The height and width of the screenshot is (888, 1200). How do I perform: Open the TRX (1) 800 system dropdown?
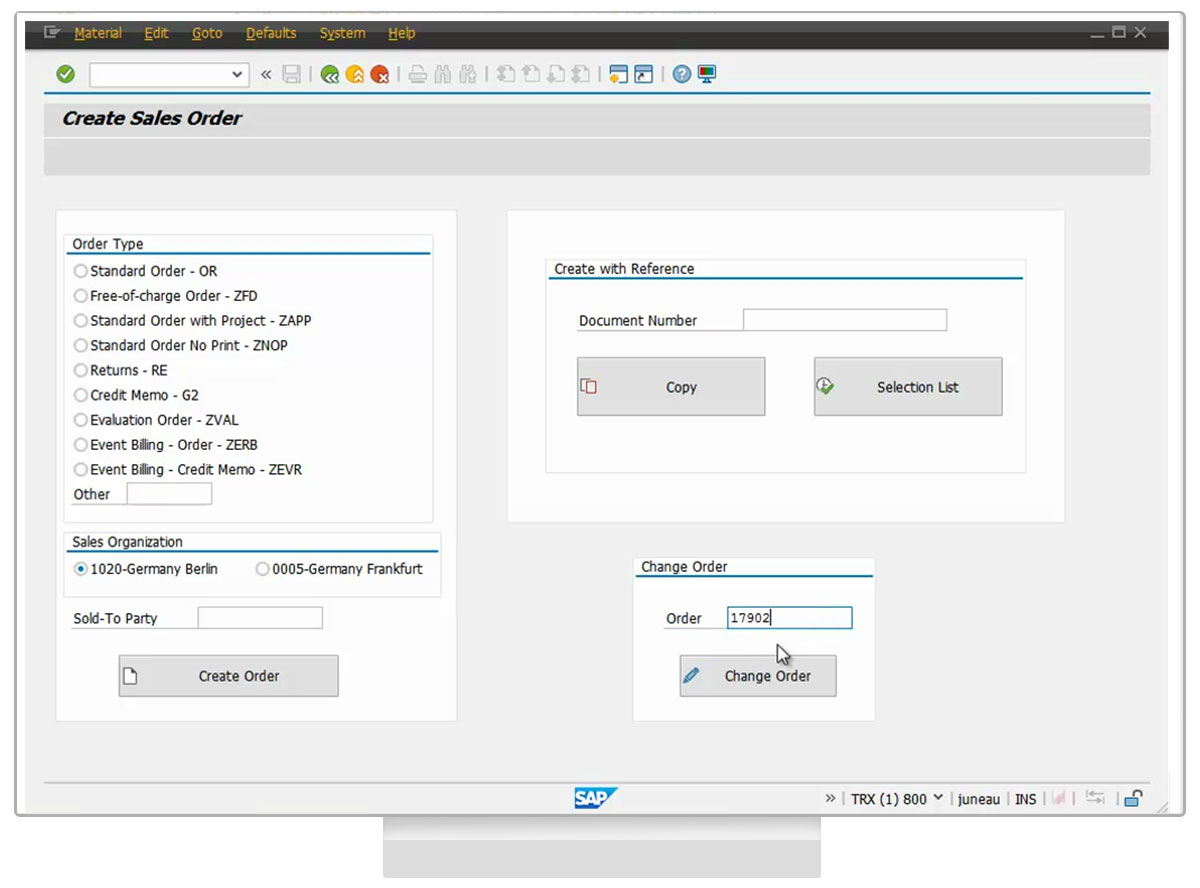[x=937, y=798]
